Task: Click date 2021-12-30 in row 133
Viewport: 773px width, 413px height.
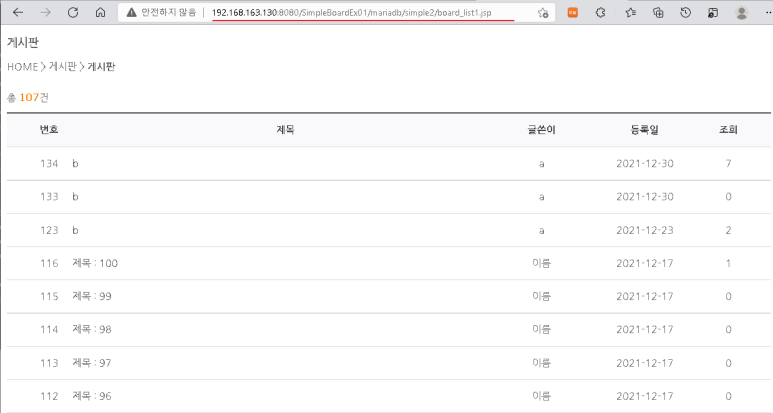Action: click(645, 197)
